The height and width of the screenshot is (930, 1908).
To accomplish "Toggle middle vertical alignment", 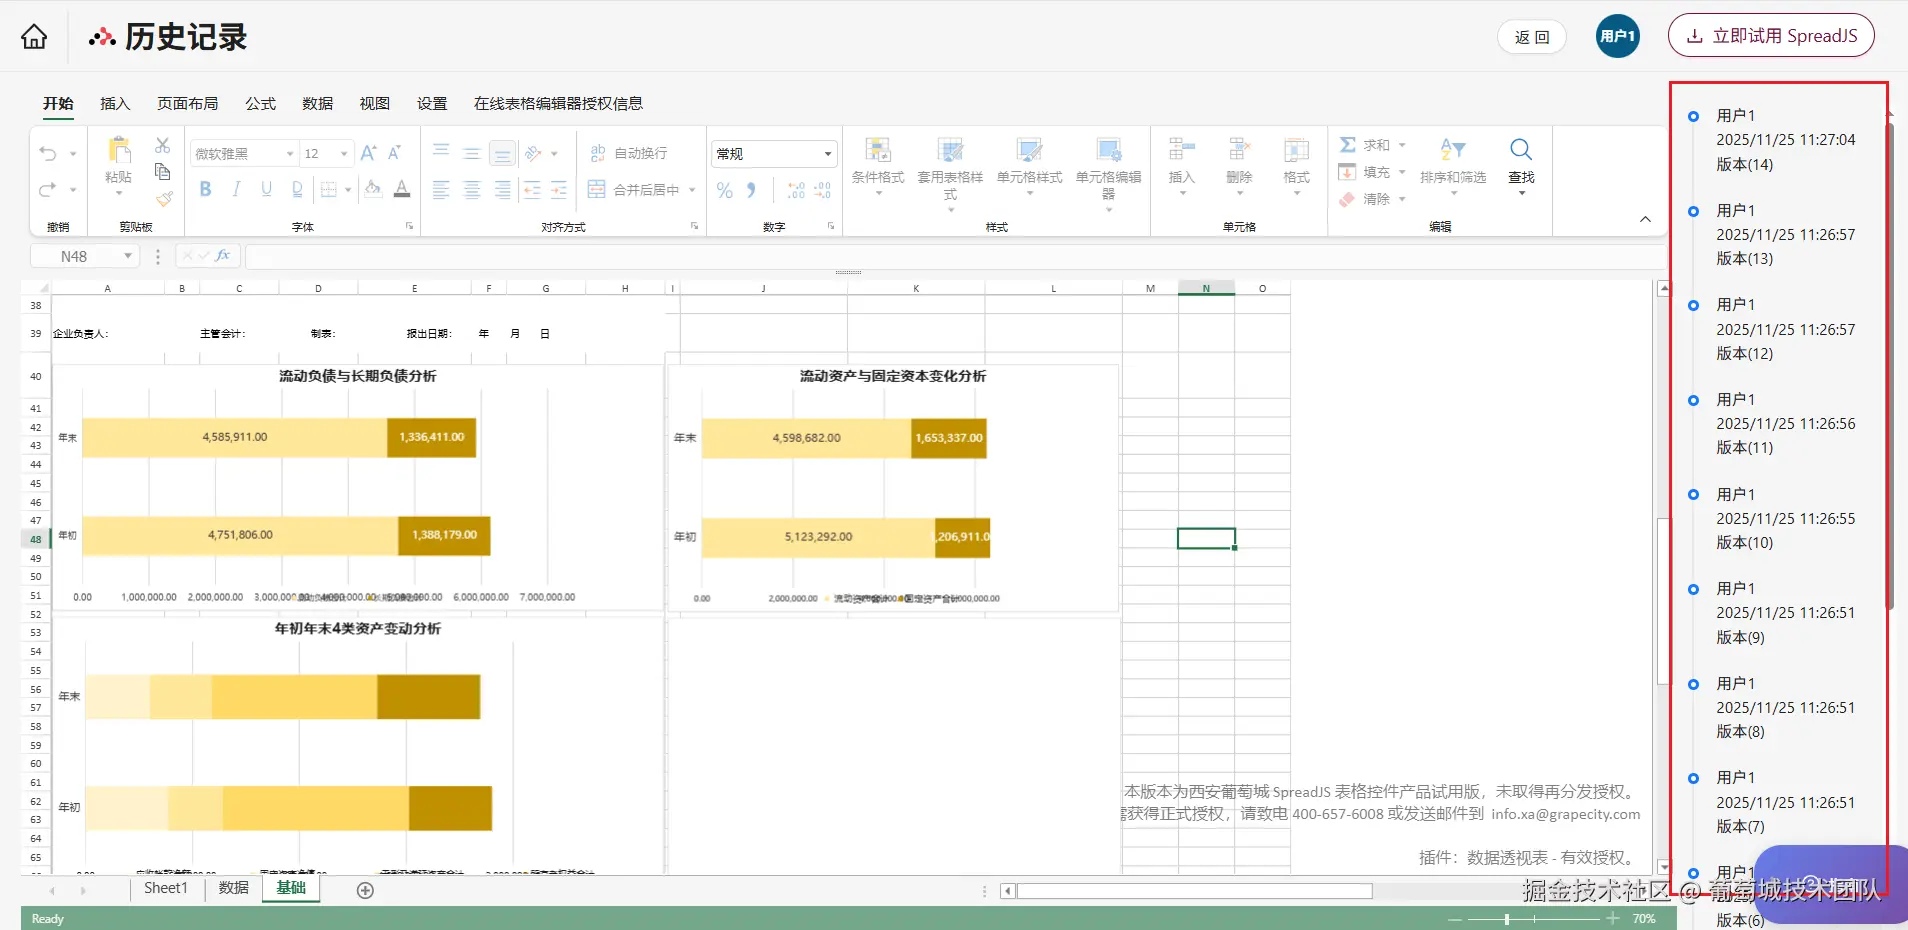I will [472, 153].
